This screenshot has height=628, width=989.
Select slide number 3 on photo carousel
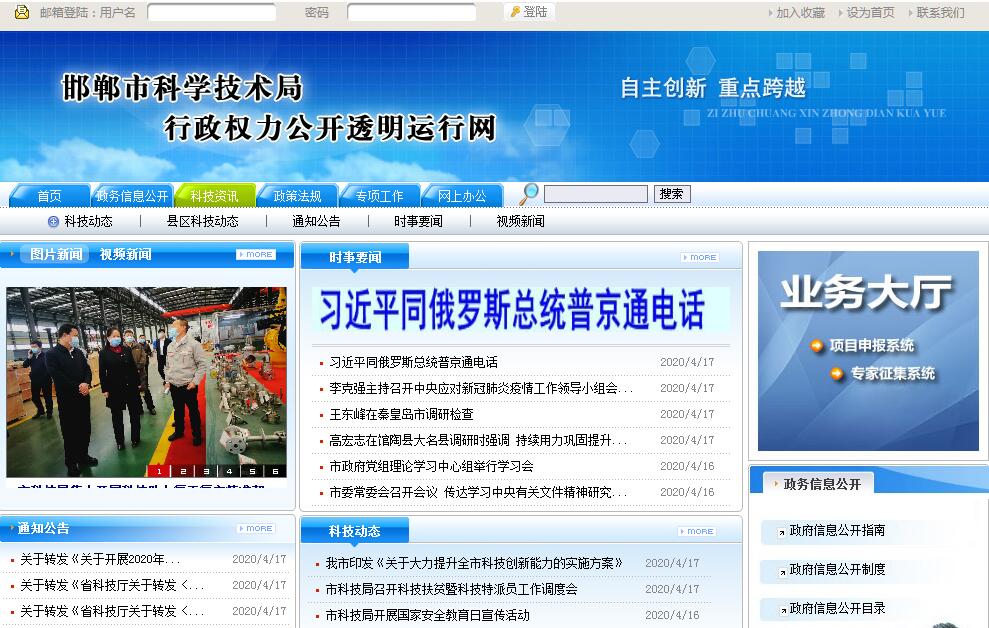pyautogui.click(x=207, y=470)
